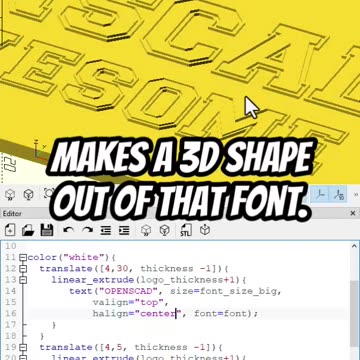Screen dimensions: 360x360
Task: Collapse the color block on line 11
Action: click(23, 257)
